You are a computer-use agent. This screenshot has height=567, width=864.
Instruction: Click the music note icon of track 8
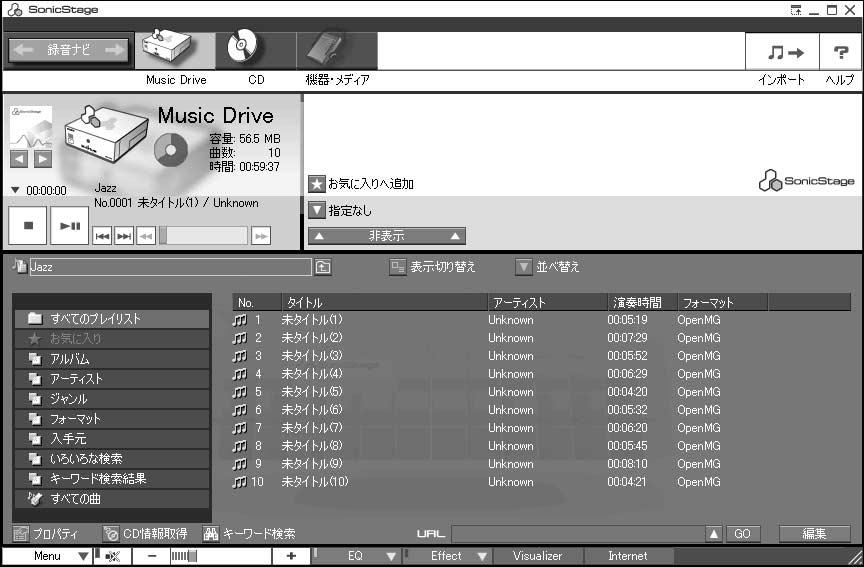coord(240,446)
